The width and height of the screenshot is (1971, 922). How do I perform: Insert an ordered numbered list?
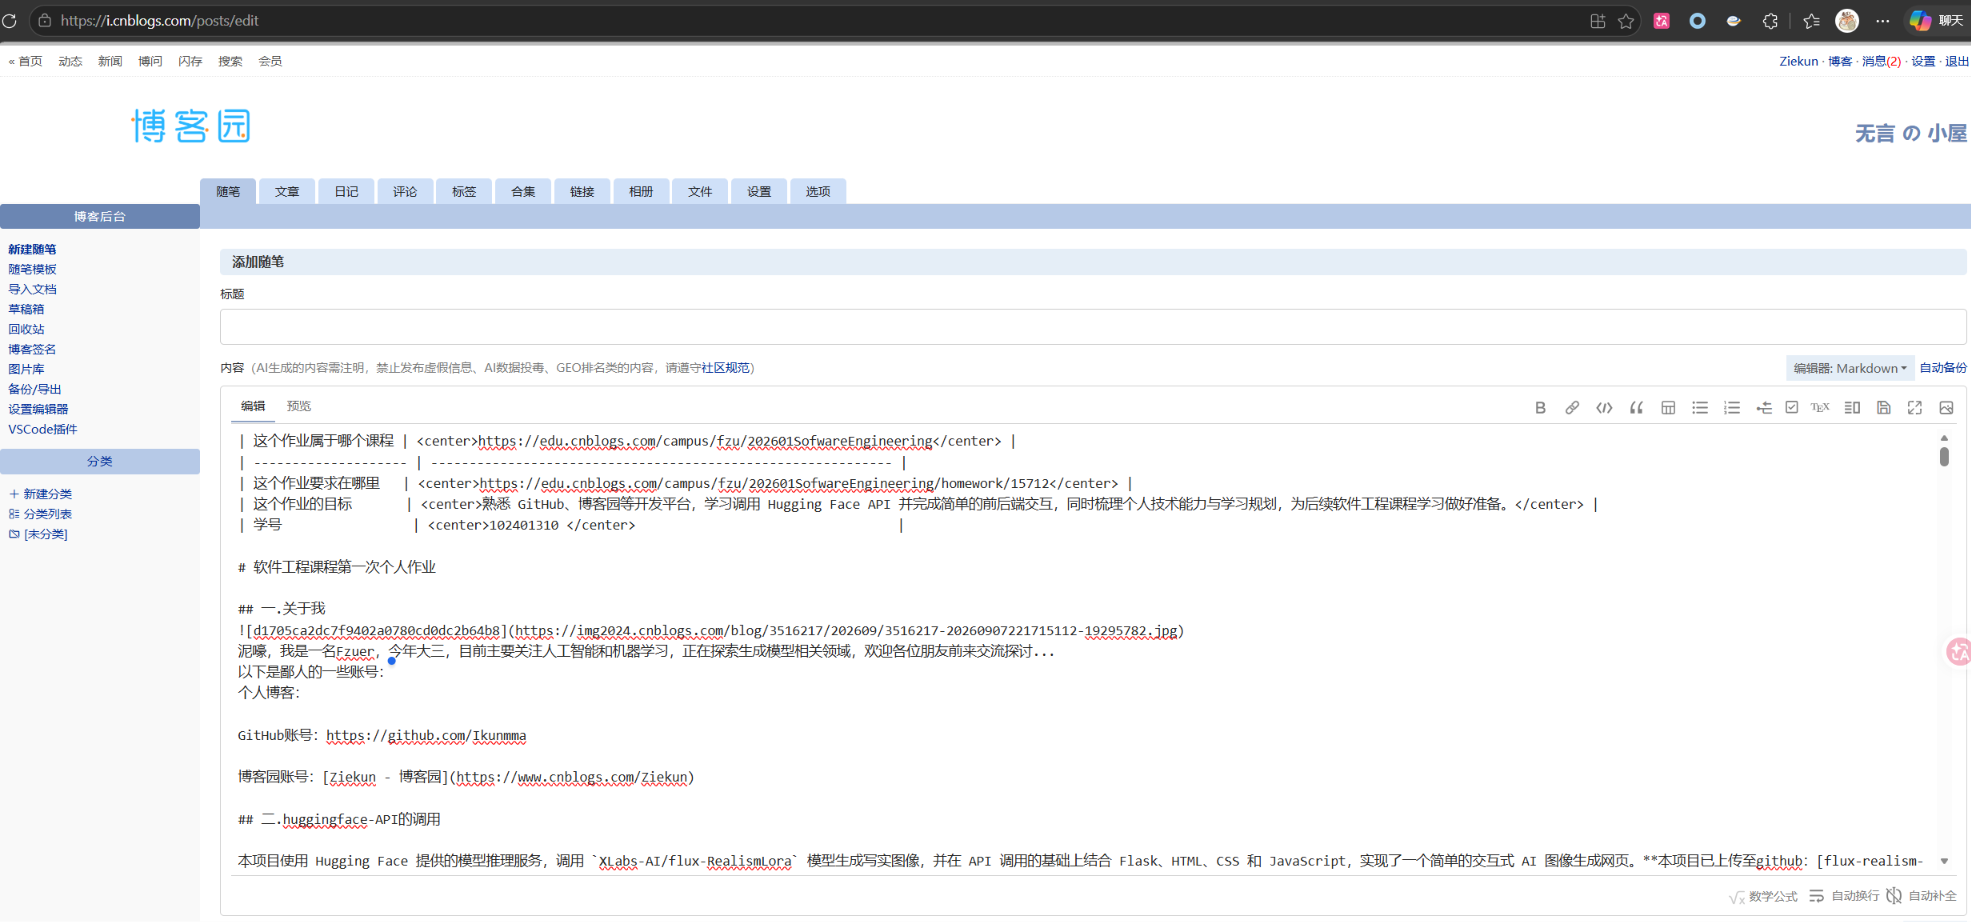[1732, 408]
